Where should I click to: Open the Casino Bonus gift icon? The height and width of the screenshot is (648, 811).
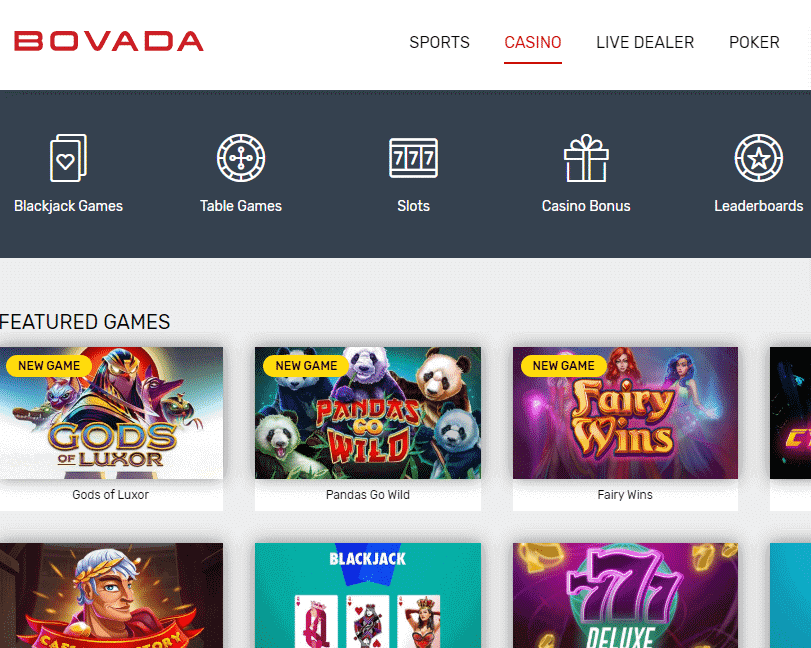(586, 158)
